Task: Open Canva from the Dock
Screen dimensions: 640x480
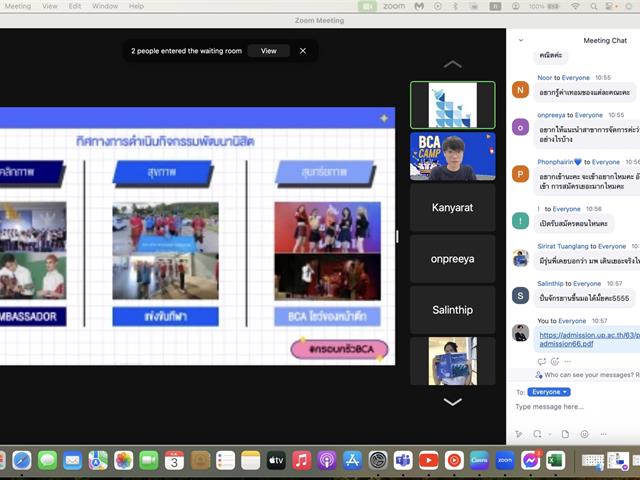Action: pyautogui.click(x=480, y=461)
